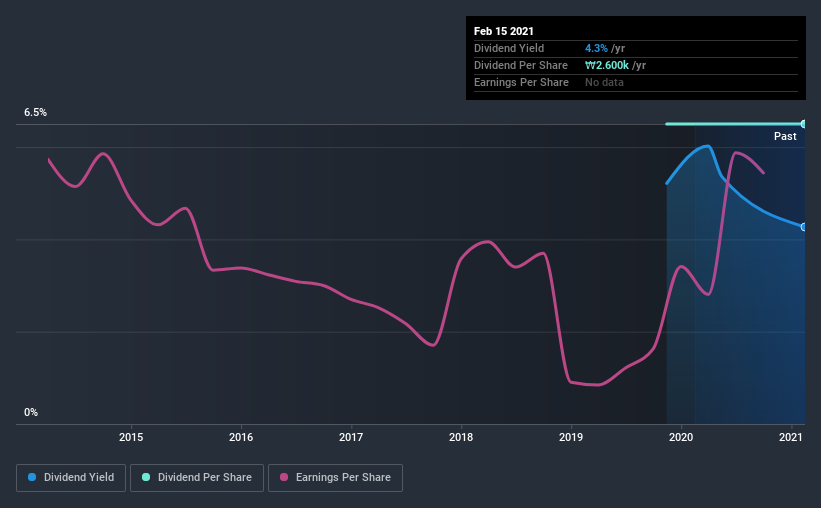Select the 2016 x-axis label
This screenshot has width=821, height=508.
[x=241, y=437]
